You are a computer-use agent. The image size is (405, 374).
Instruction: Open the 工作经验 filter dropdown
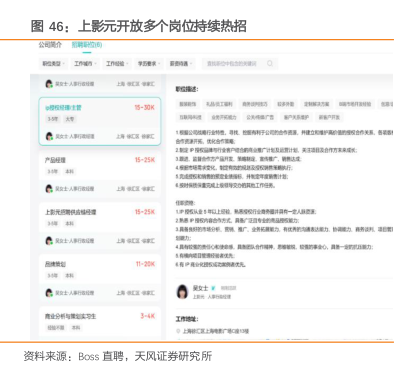tap(117, 63)
